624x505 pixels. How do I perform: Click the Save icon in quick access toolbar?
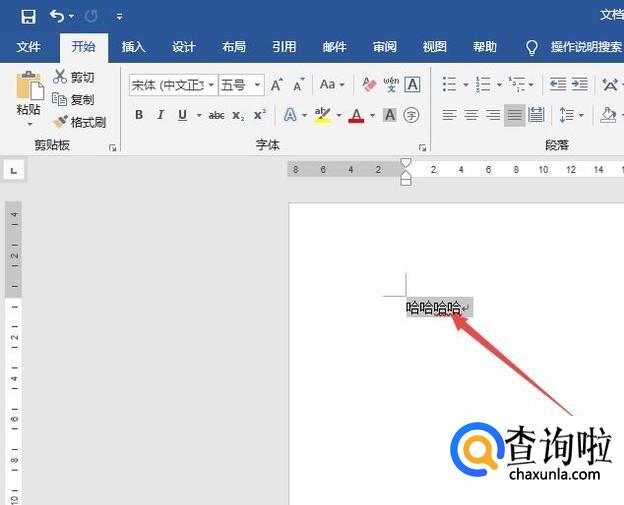point(28,16)
